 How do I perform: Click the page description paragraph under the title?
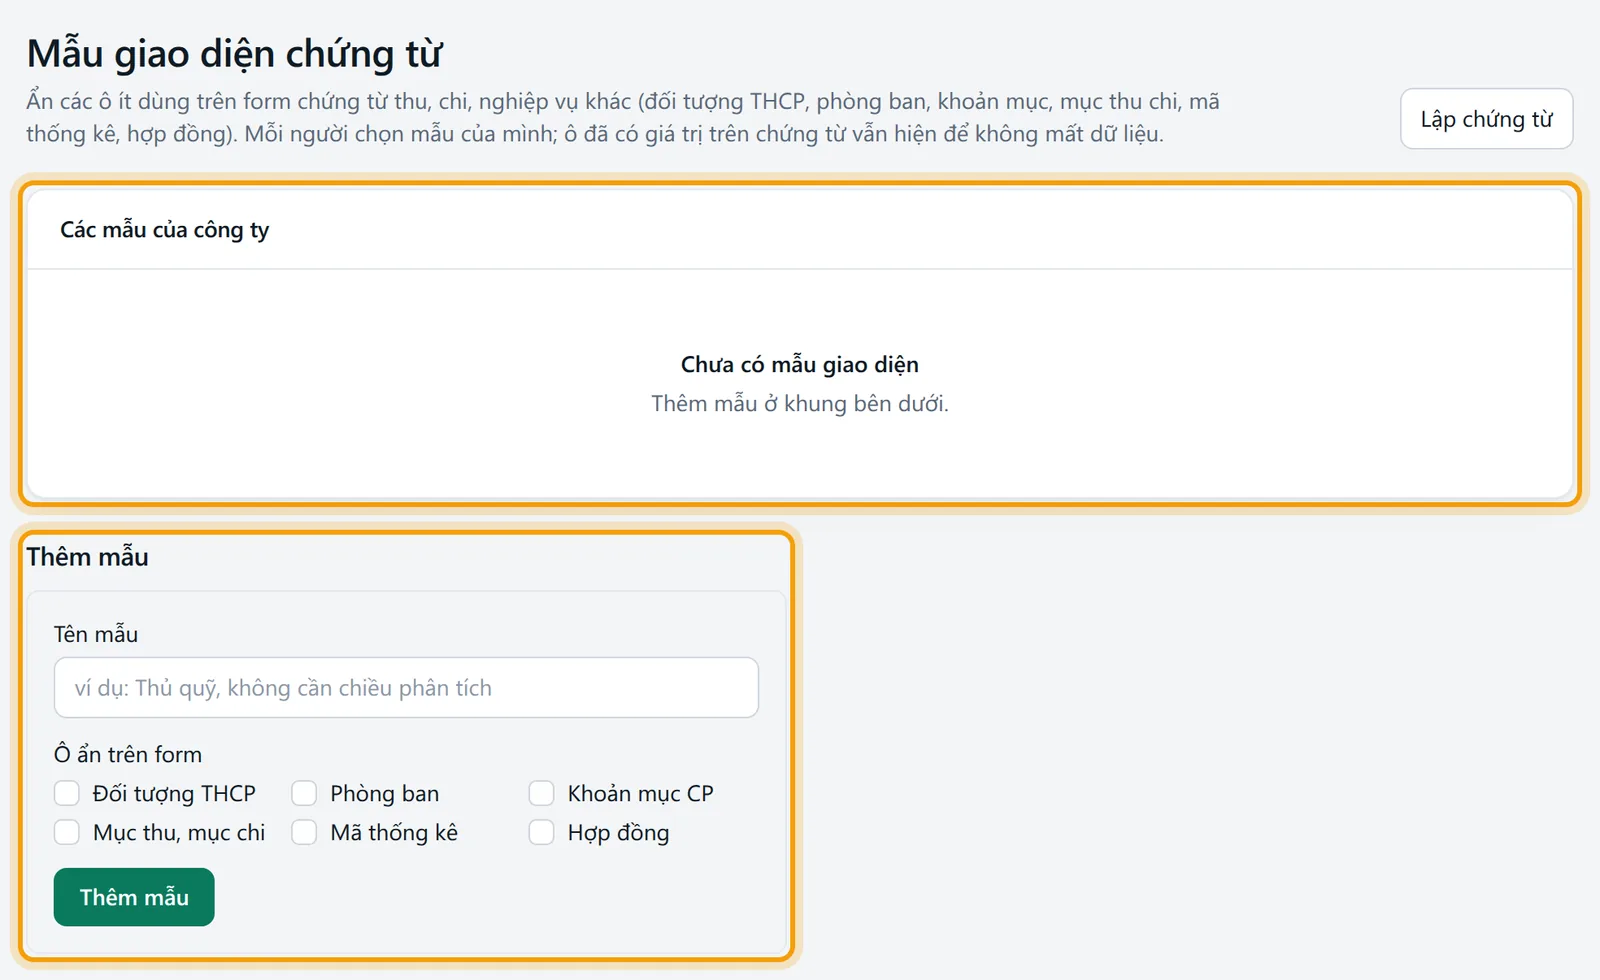pyautogui.click(x=623, y=117)
